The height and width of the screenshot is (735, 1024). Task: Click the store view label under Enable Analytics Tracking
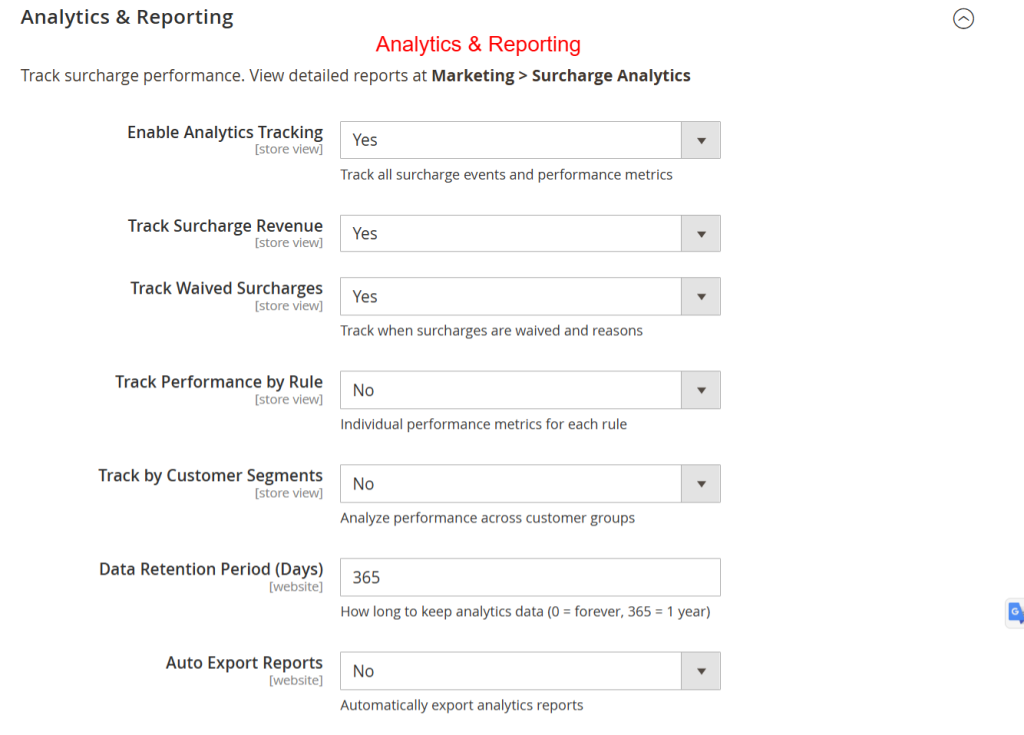pos(289,148)
